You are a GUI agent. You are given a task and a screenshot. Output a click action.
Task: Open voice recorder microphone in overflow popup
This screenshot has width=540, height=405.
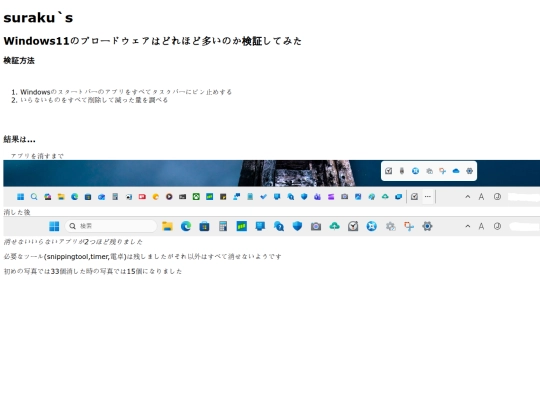[402, 171]
